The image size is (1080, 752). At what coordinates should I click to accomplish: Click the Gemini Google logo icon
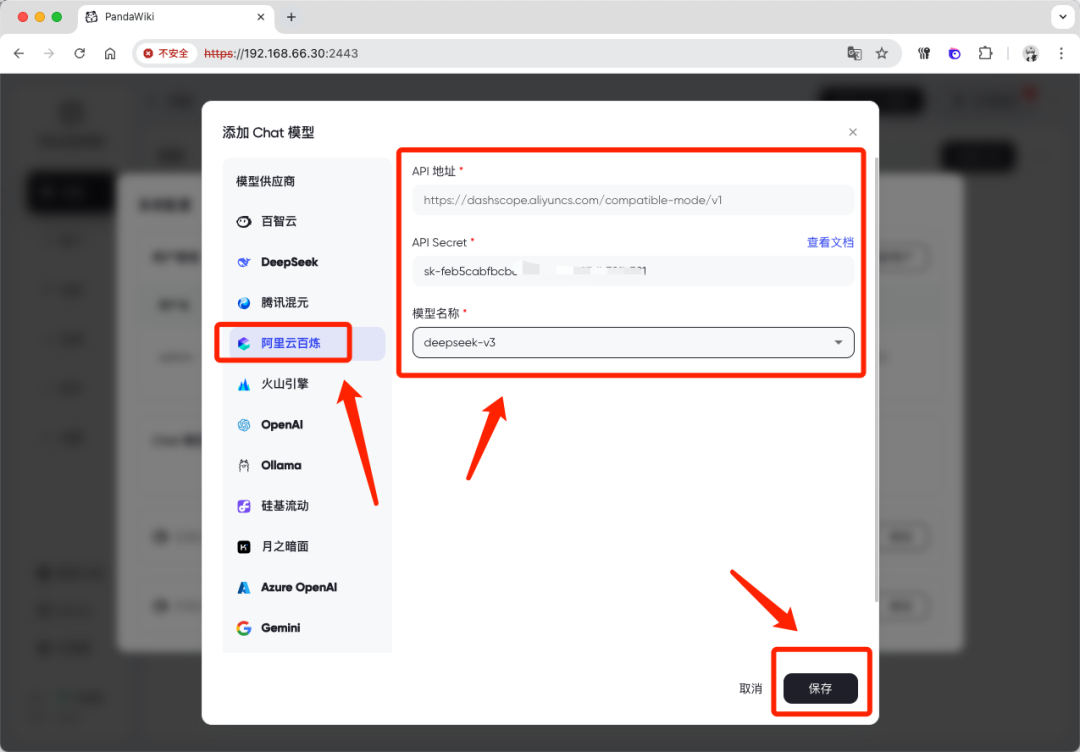pyautogui.click(x=244, y=628)
